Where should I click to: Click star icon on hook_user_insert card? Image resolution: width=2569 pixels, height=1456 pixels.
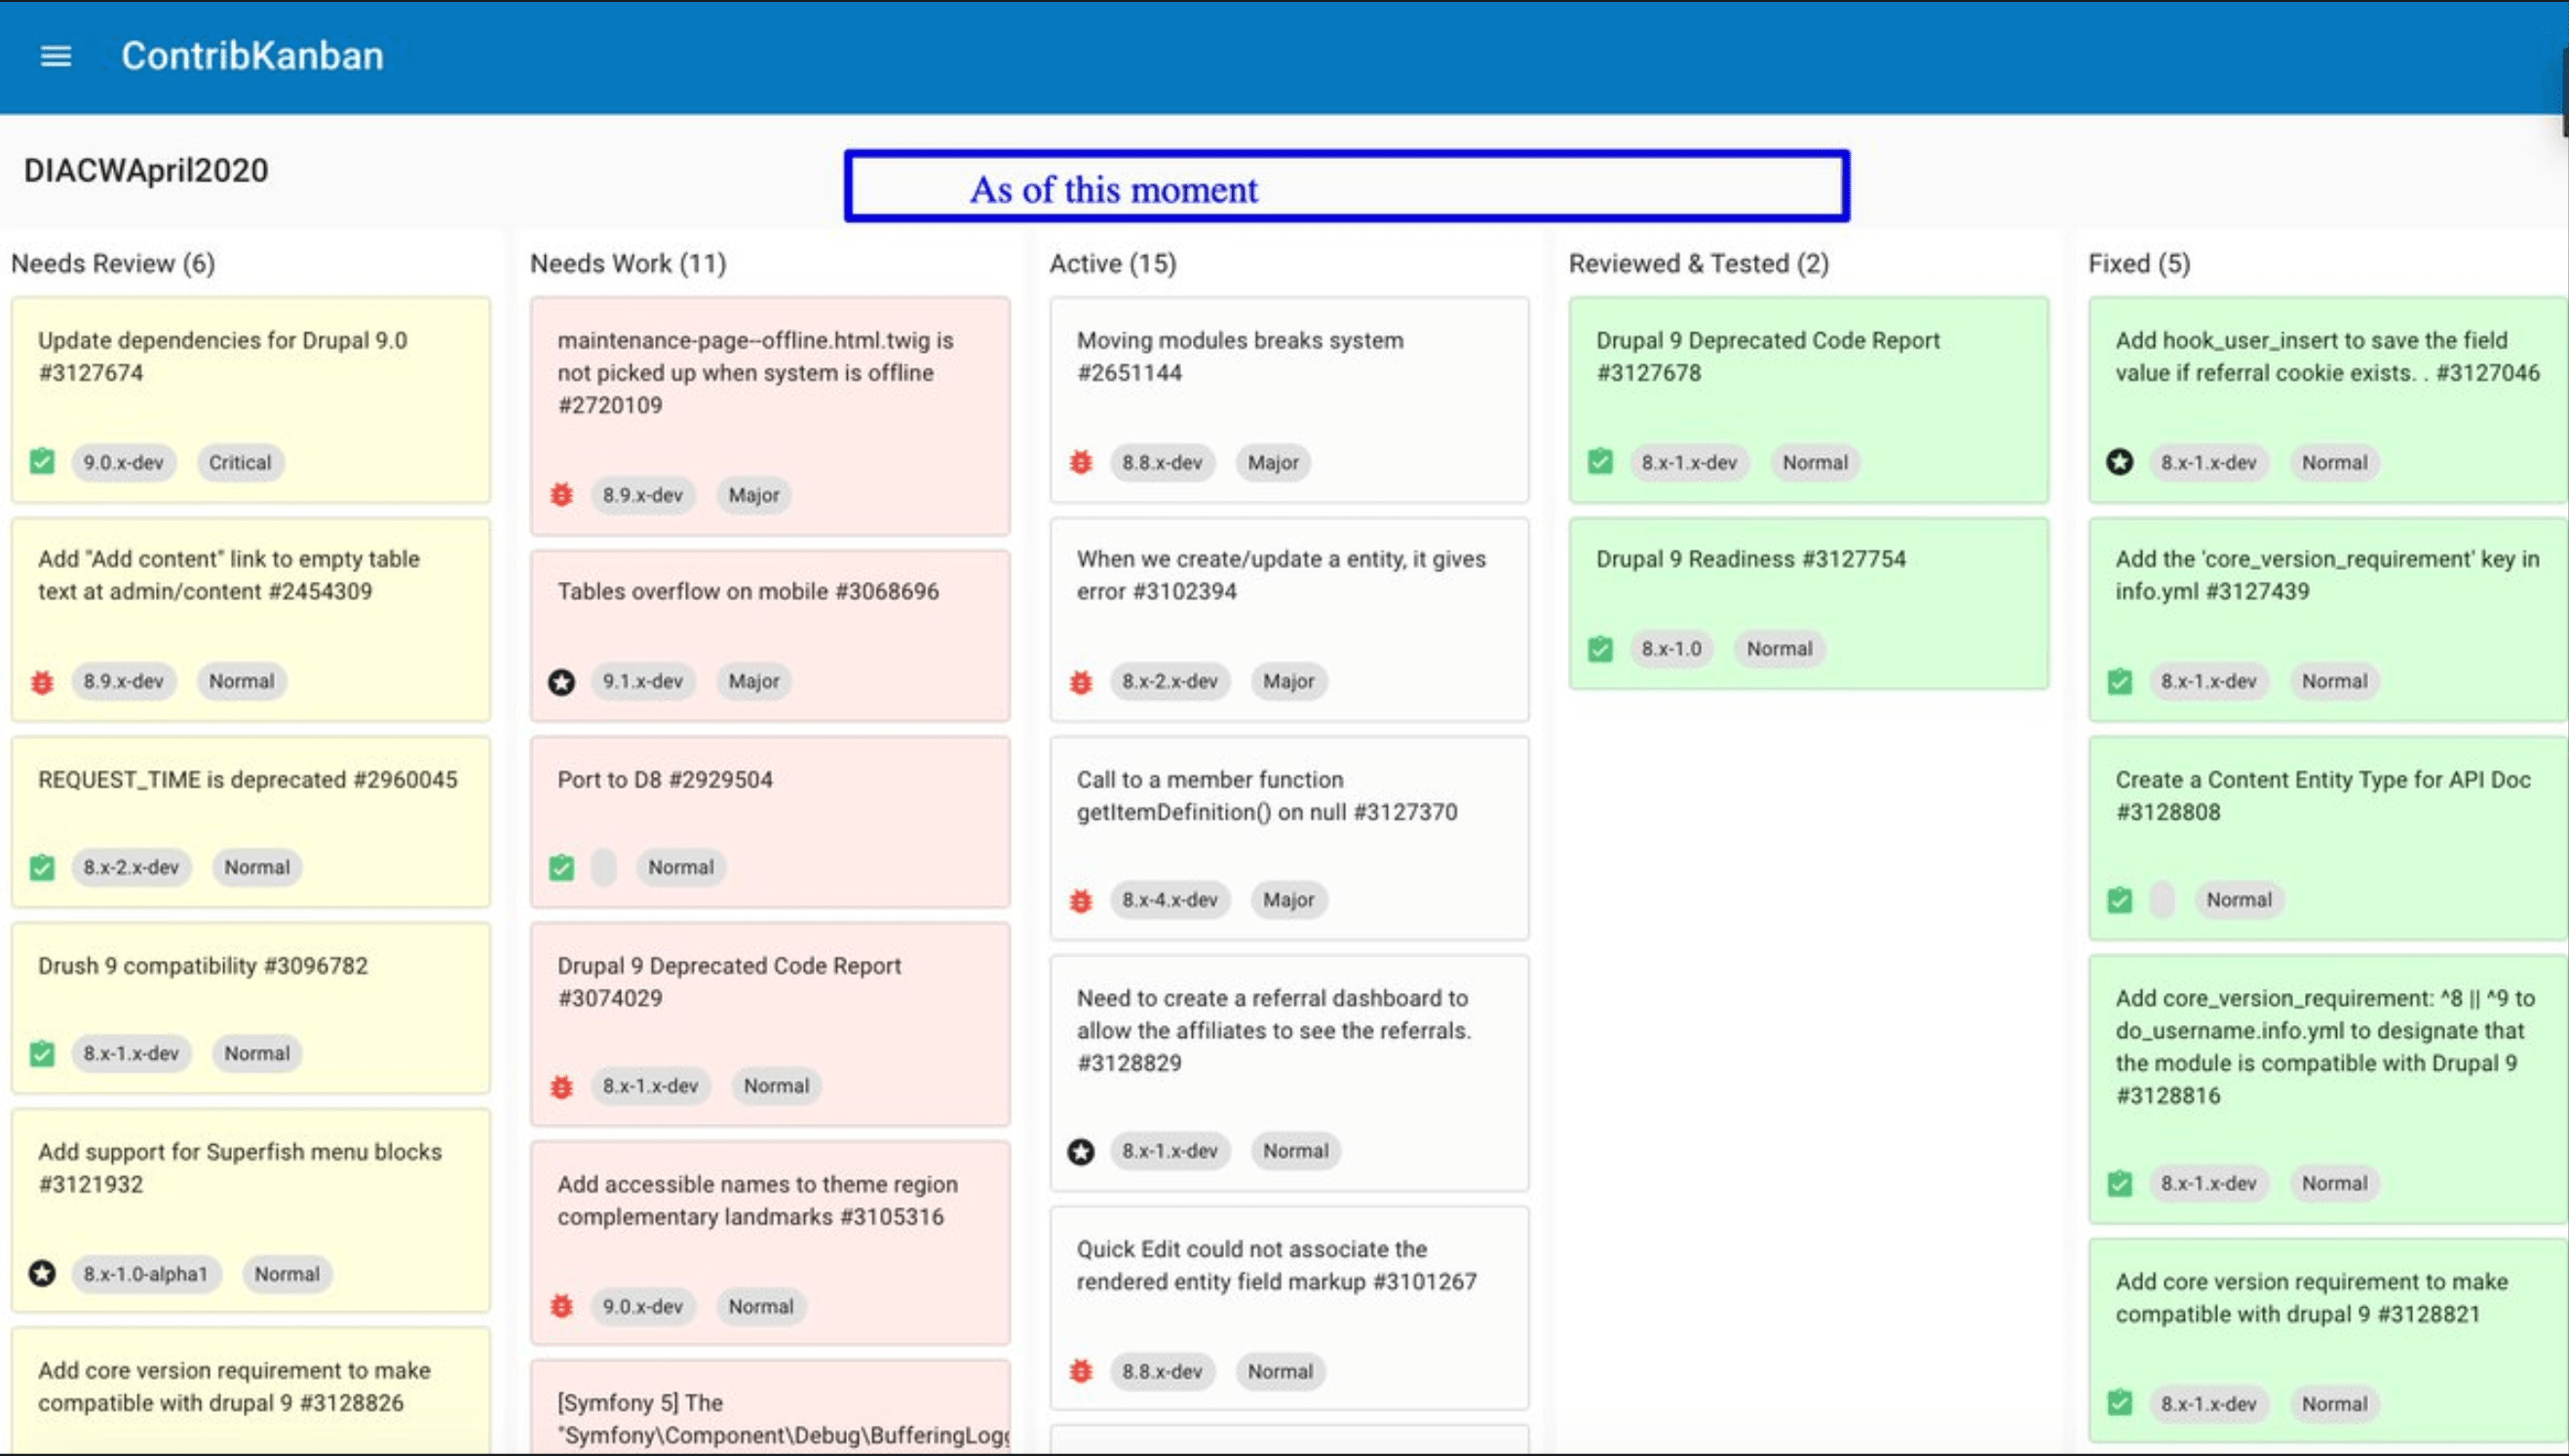click(x=2119, y=462)
